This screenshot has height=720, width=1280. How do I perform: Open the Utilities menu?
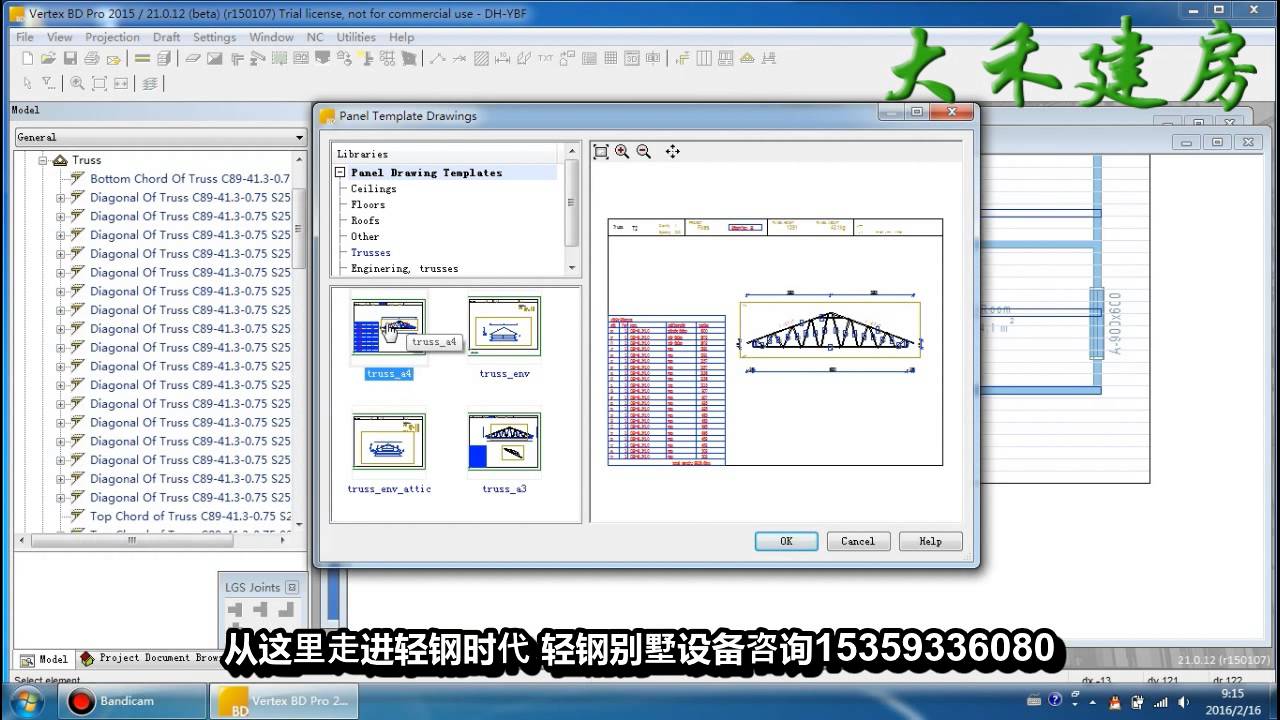pos(356,37)
